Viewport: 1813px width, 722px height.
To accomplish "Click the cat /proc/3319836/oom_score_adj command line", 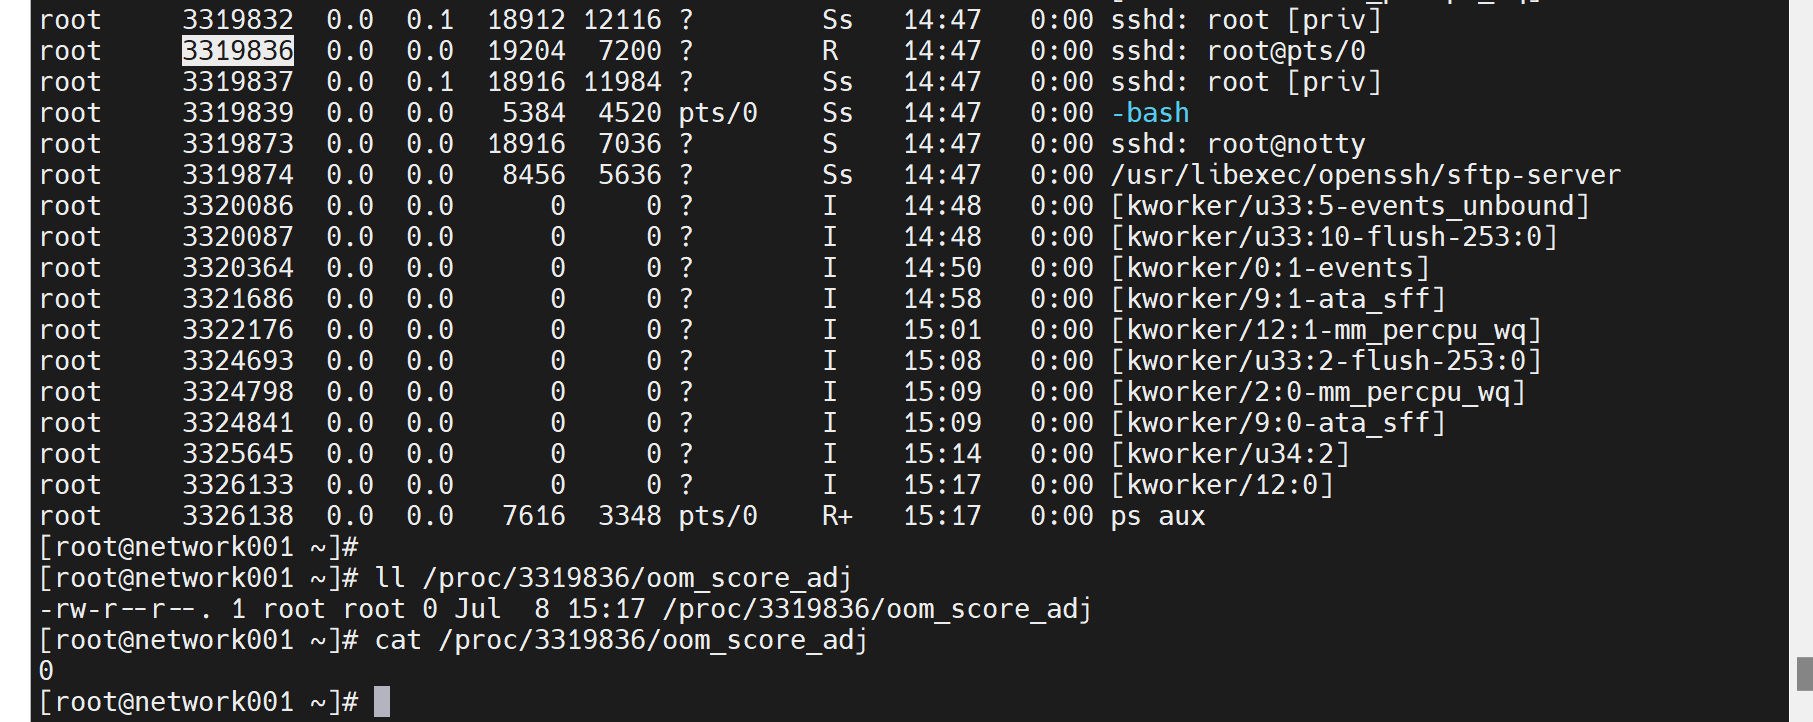I will point(620,640).
